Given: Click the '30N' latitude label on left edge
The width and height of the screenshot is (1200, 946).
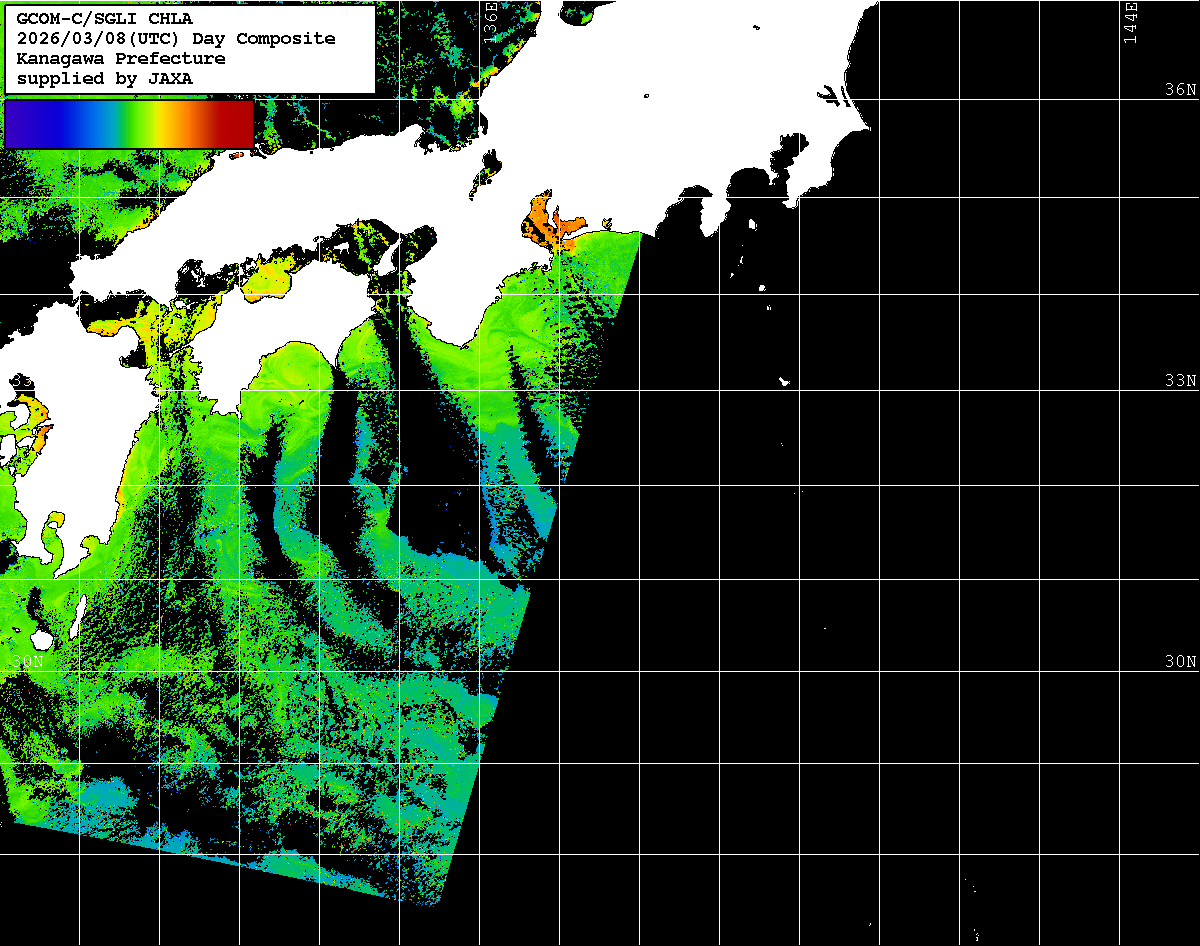Looking at the screenshot, I should [28, 662].
